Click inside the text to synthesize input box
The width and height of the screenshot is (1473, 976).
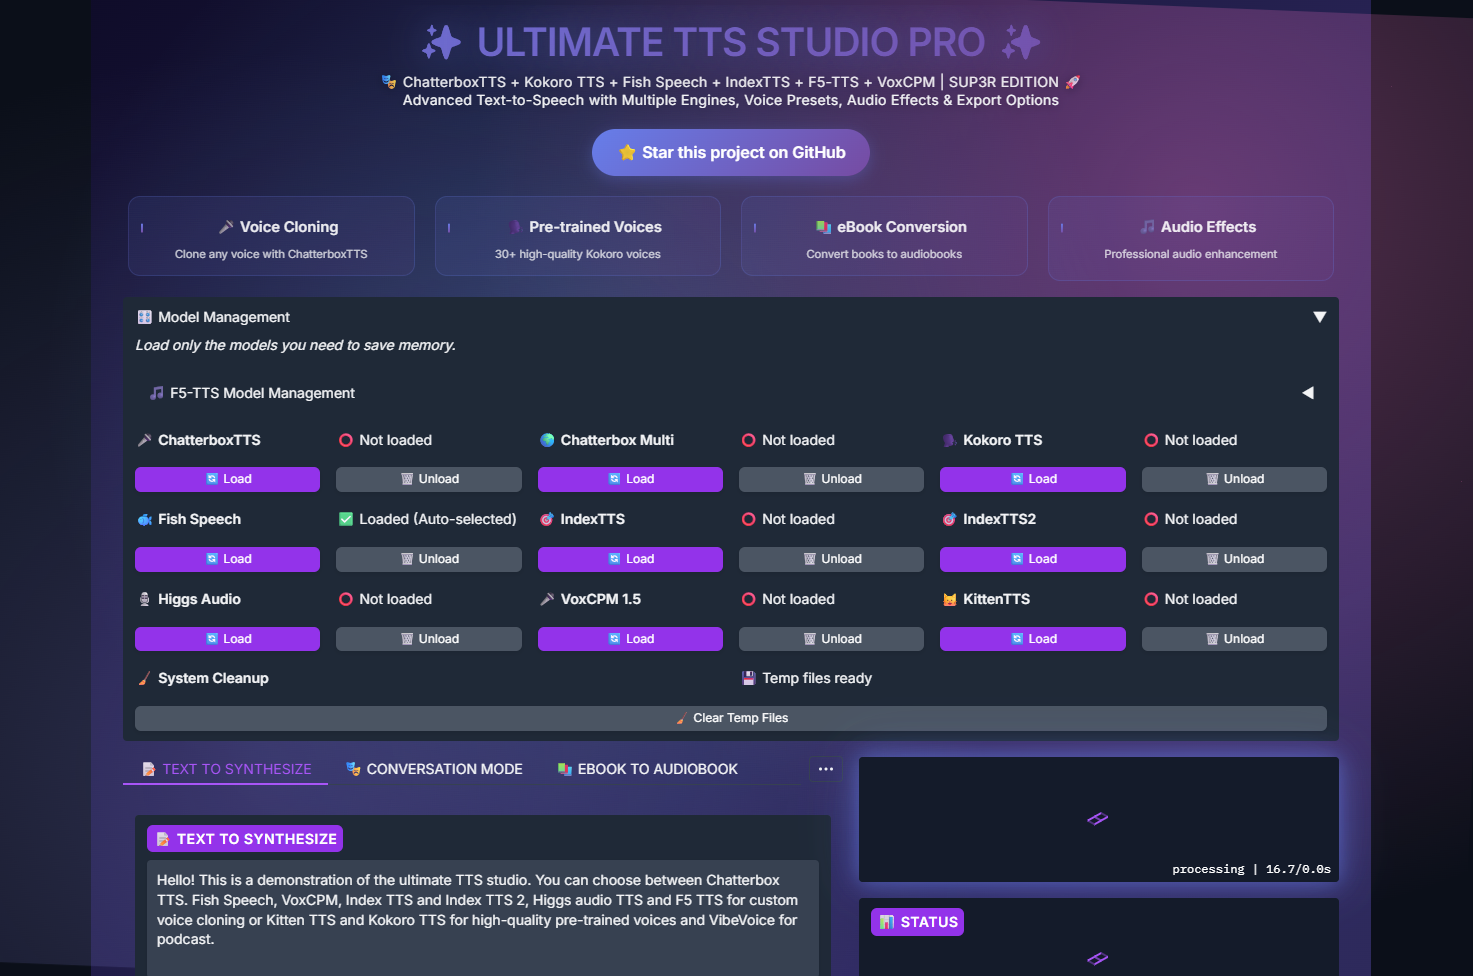(x=483, y=917)
